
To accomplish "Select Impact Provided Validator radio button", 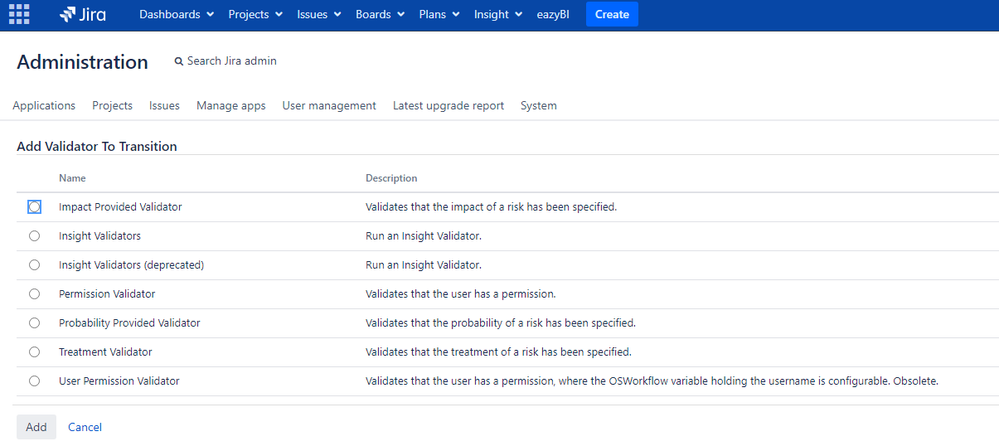I will pos(34,207).
